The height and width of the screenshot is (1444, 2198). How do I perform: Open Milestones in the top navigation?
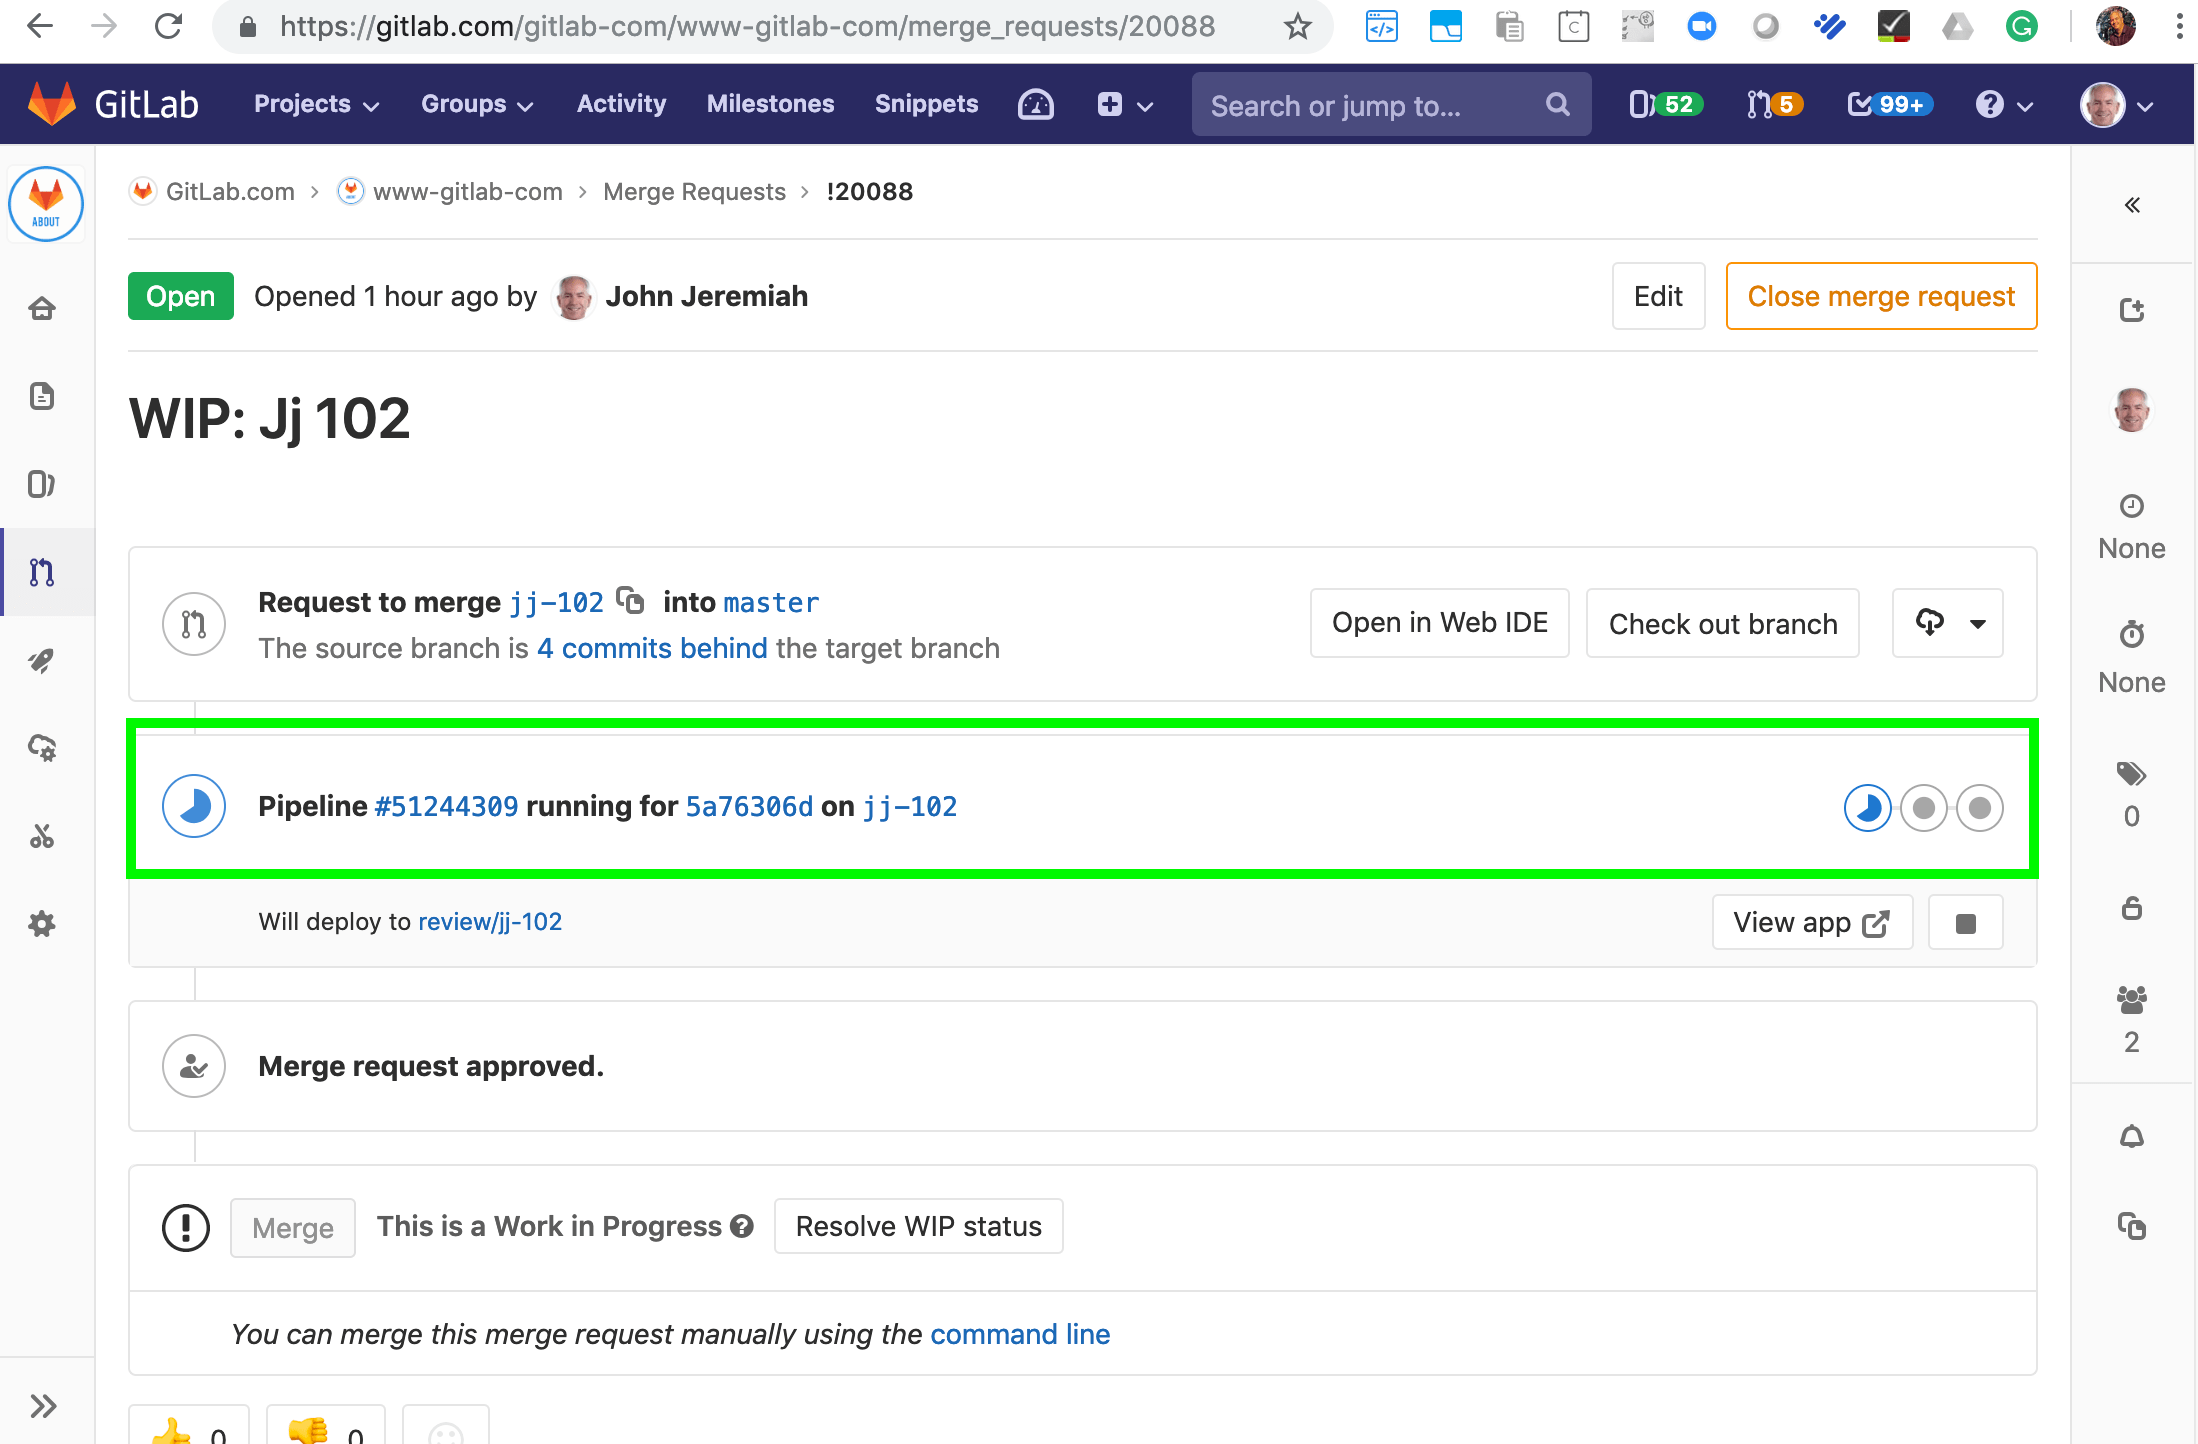pos(770,104)
